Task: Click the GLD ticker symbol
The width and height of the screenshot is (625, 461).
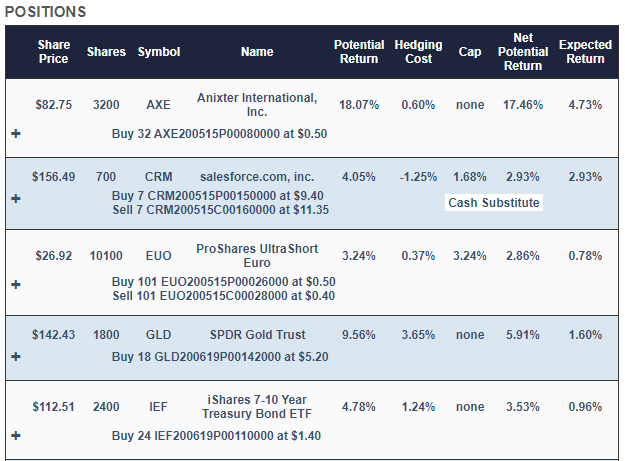Action: pyautogui.click(x=158, y=334)
